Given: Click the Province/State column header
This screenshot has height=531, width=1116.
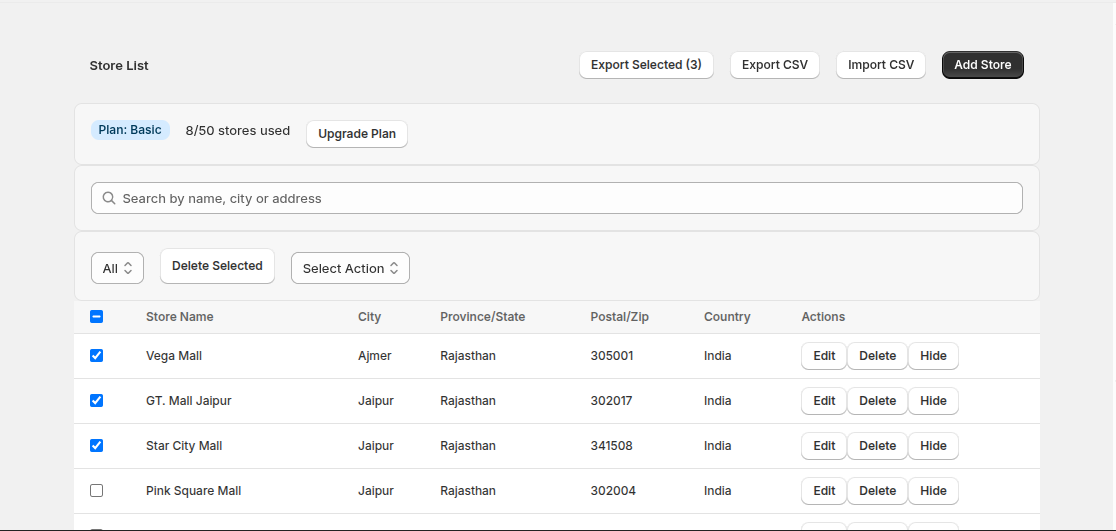Looking at the screenshot, I should coord(483,317).
